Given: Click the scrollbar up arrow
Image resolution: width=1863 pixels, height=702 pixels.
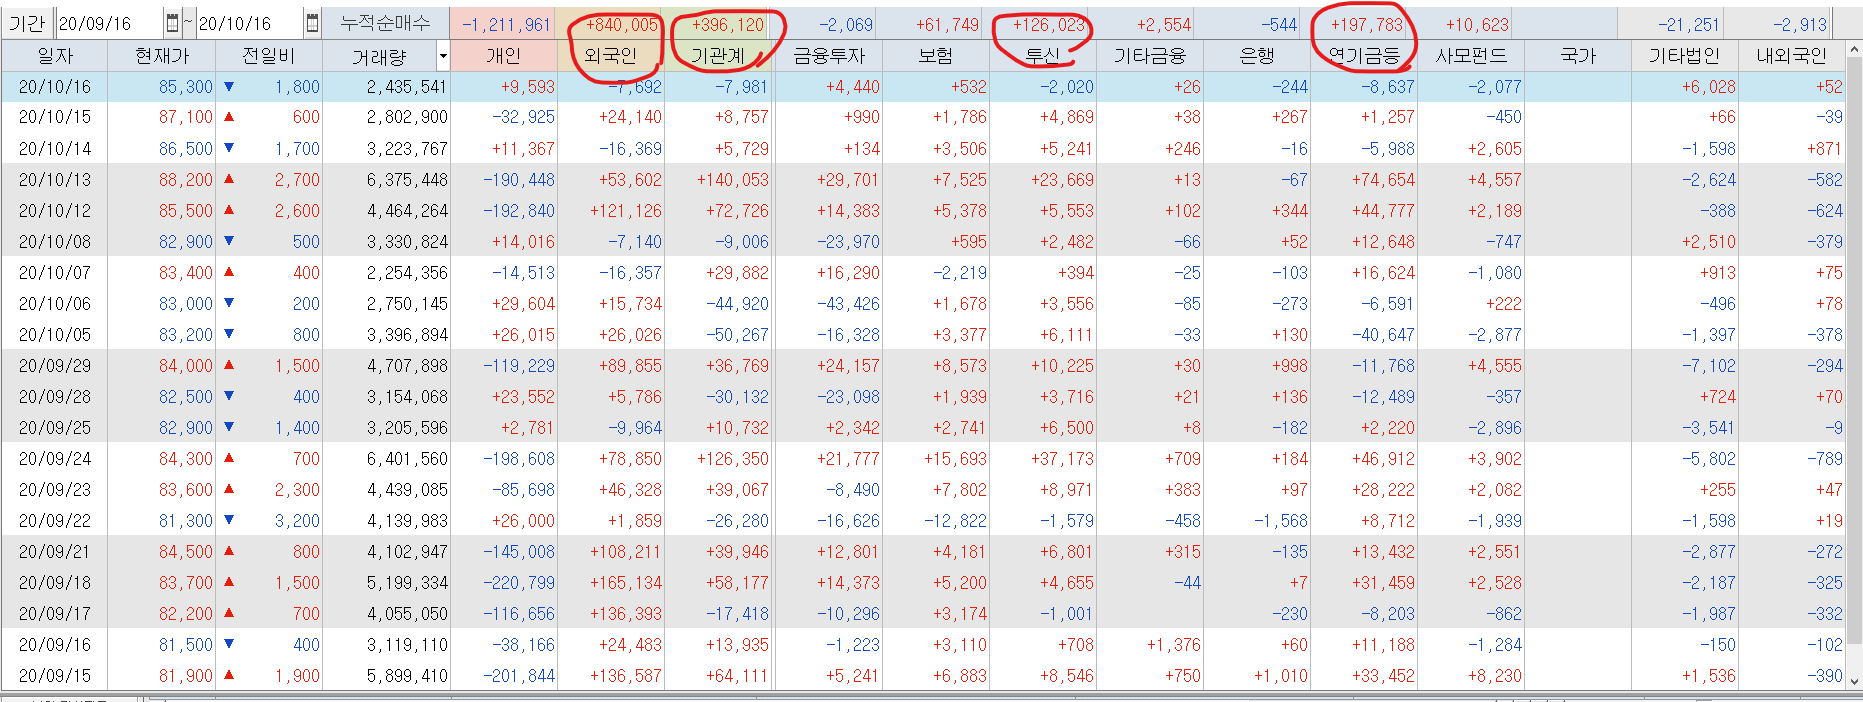Looking at the screenshot, I should click(x=1855, y=49).
